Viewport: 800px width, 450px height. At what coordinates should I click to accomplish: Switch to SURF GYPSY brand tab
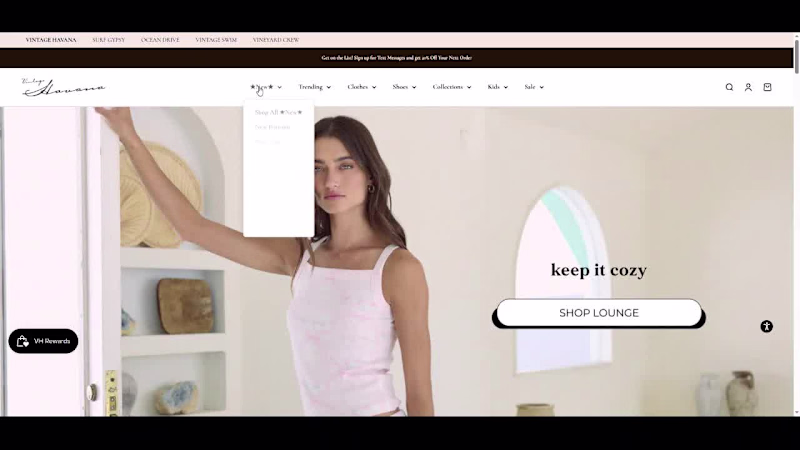tap(109, 40)
